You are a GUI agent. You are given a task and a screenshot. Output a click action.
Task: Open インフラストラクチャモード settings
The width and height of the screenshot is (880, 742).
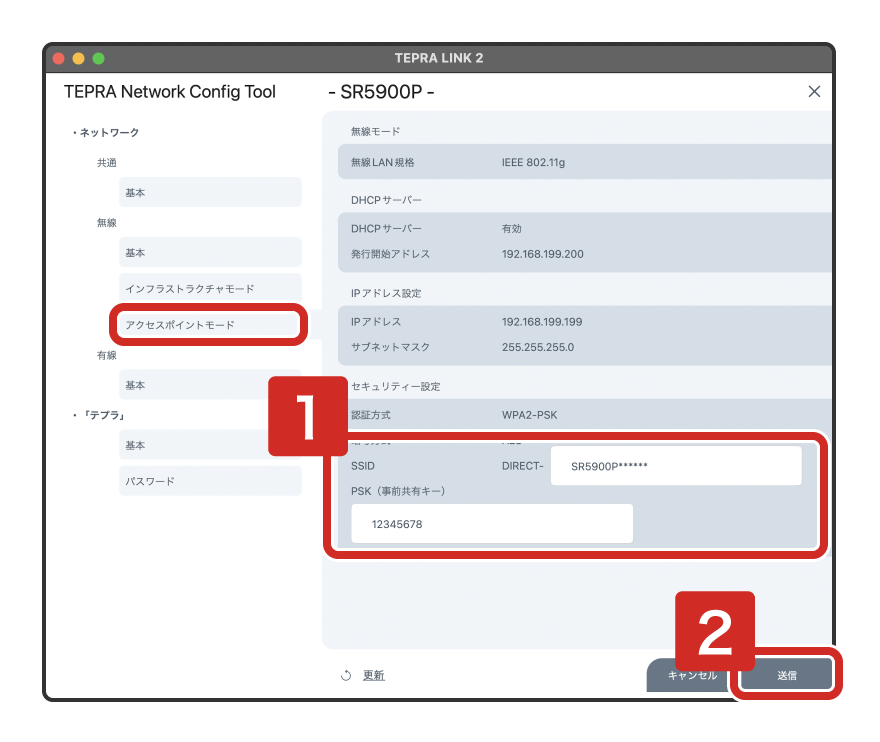210,289
